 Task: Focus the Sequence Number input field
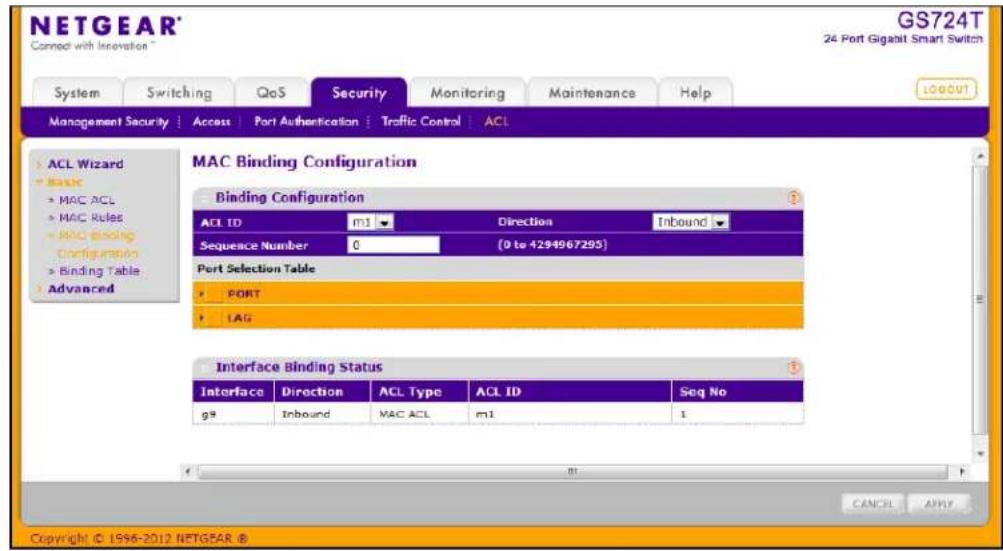pyautogui.click(x=393, y=245)
